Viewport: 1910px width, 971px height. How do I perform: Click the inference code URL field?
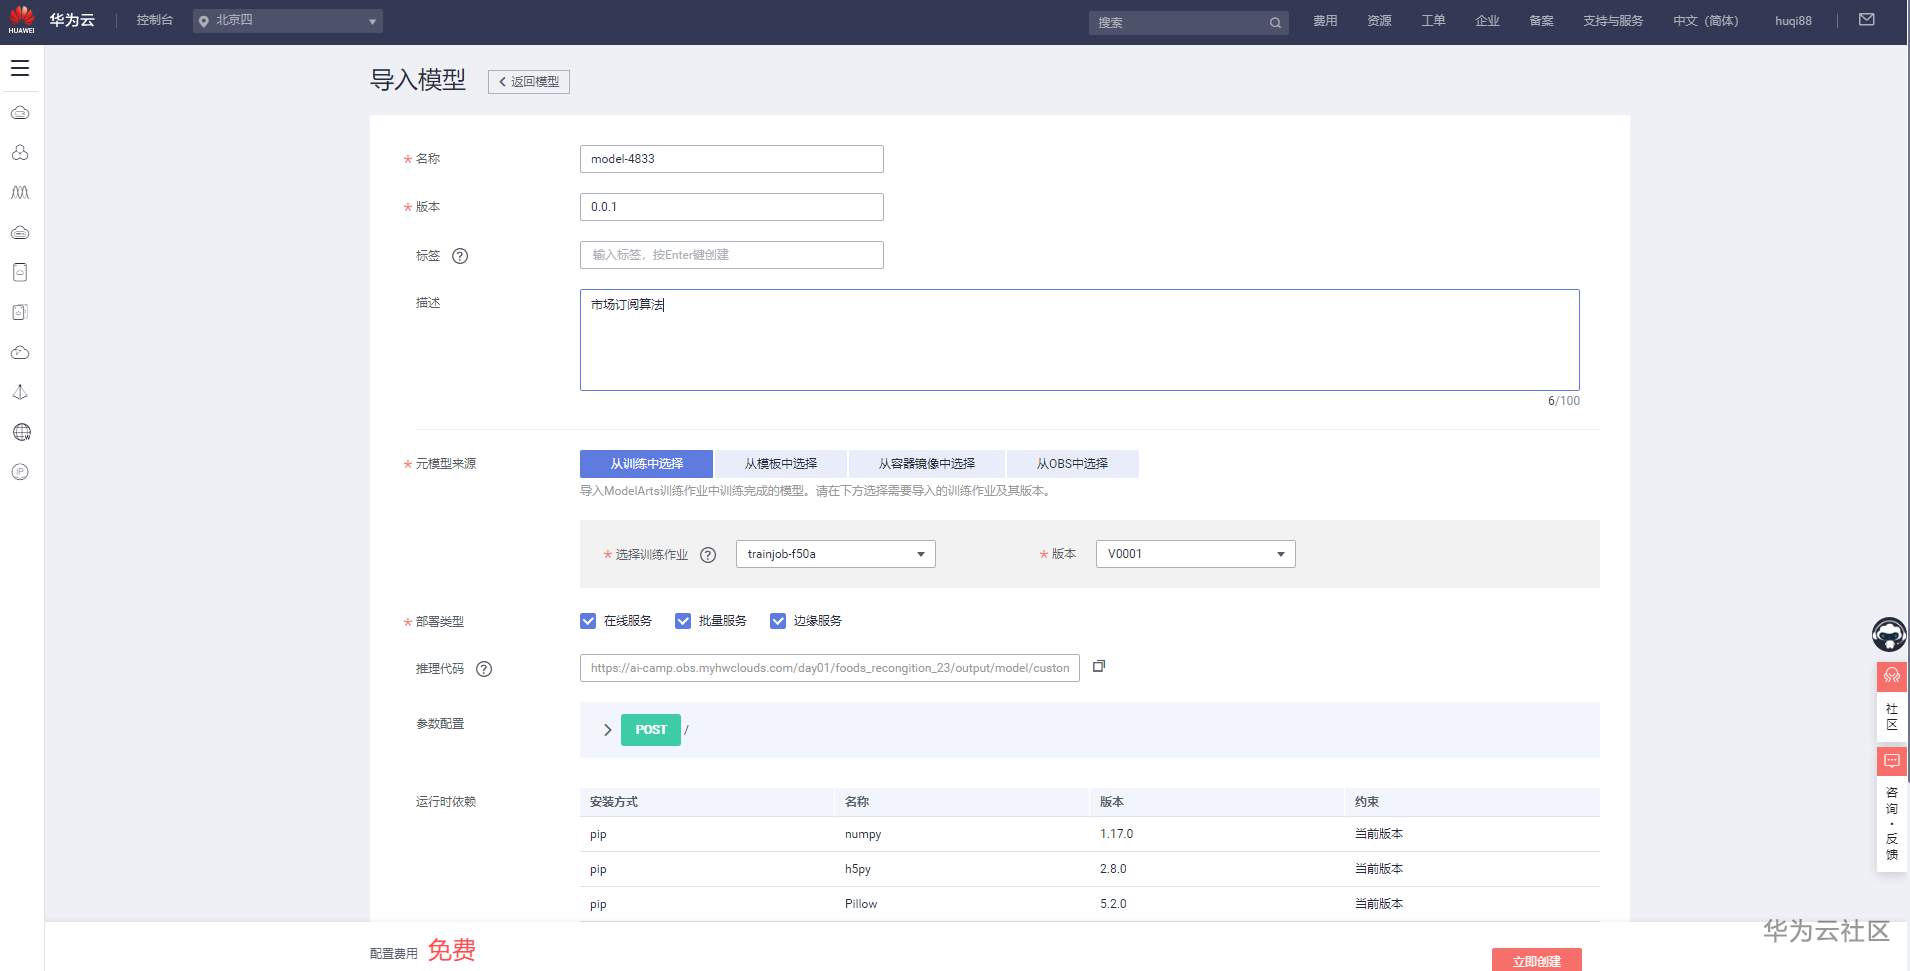pyautogui.click(x=830, y=668)
